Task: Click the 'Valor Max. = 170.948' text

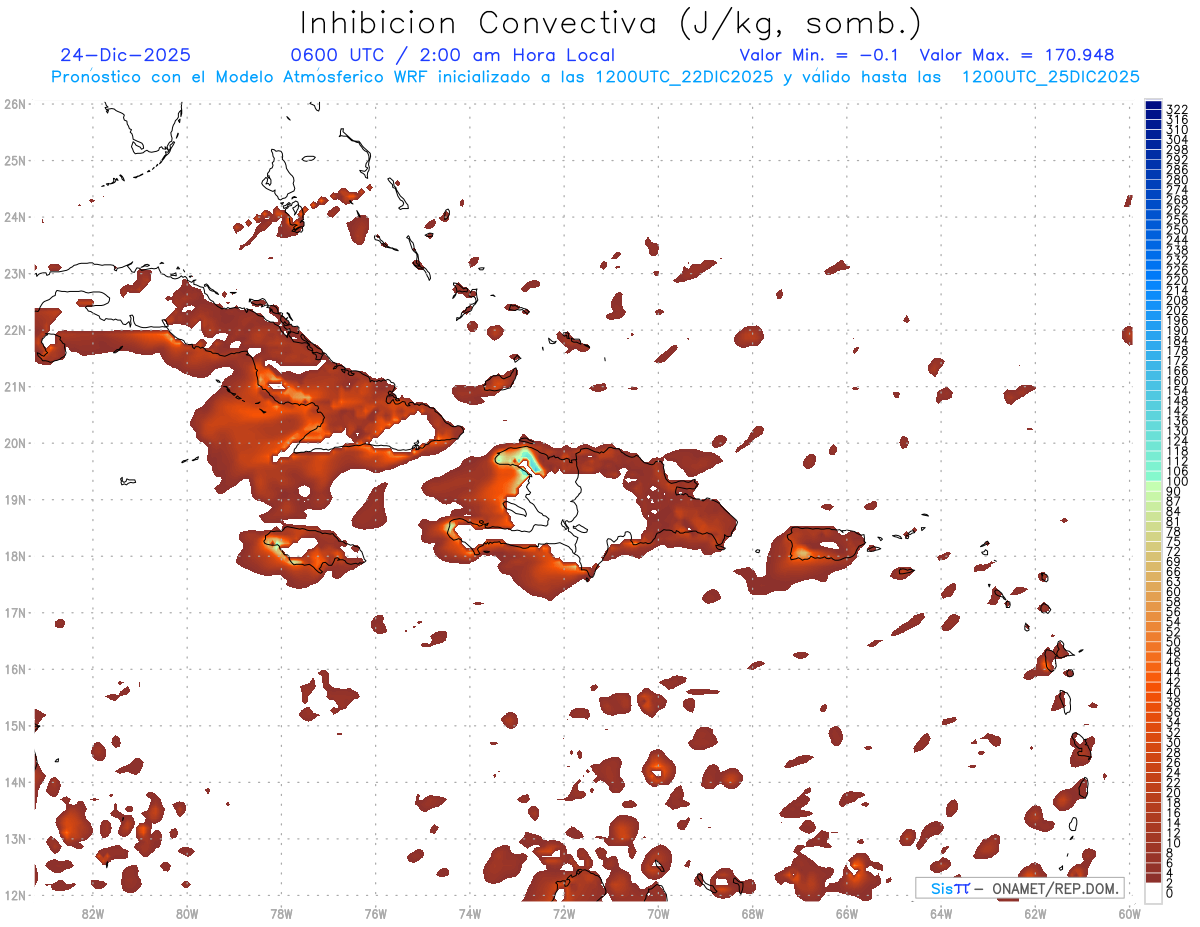Action: pyautogui.click(x=1016, y=55)
